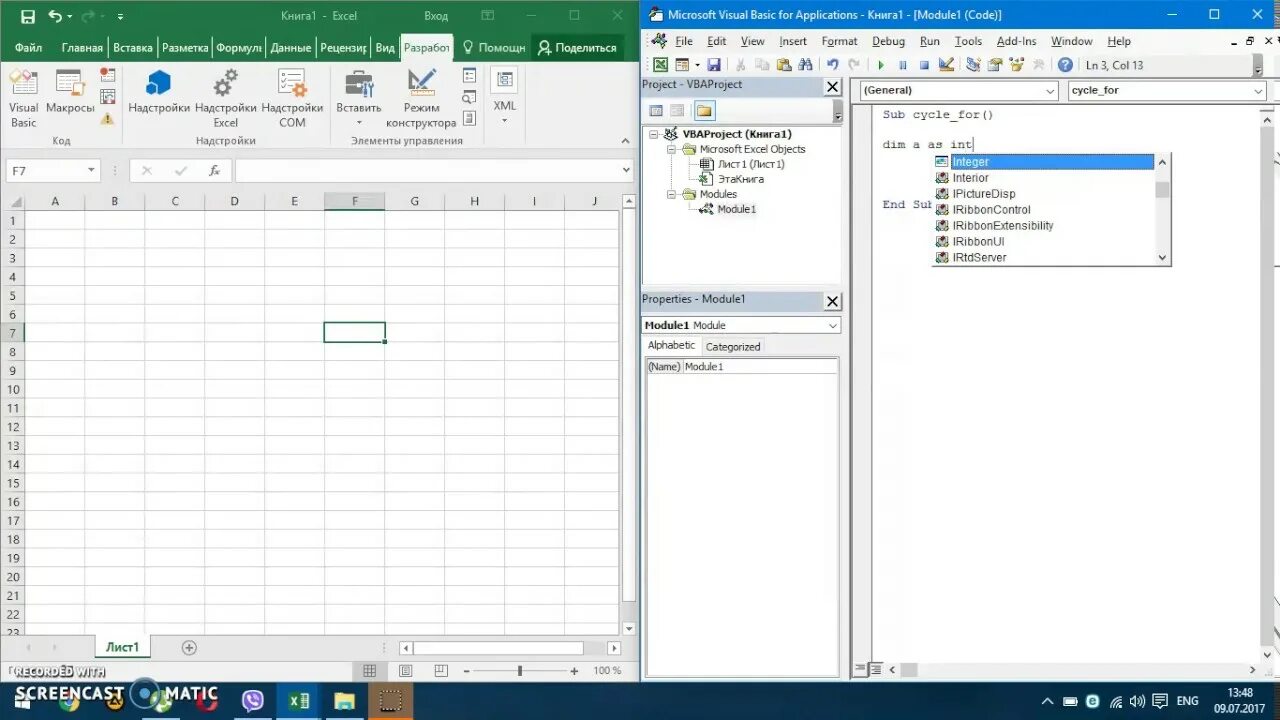Viewport: 1280px width, 720px height.
Task: Switch to the Данные ribbon tab
Action: pos(290,48)
